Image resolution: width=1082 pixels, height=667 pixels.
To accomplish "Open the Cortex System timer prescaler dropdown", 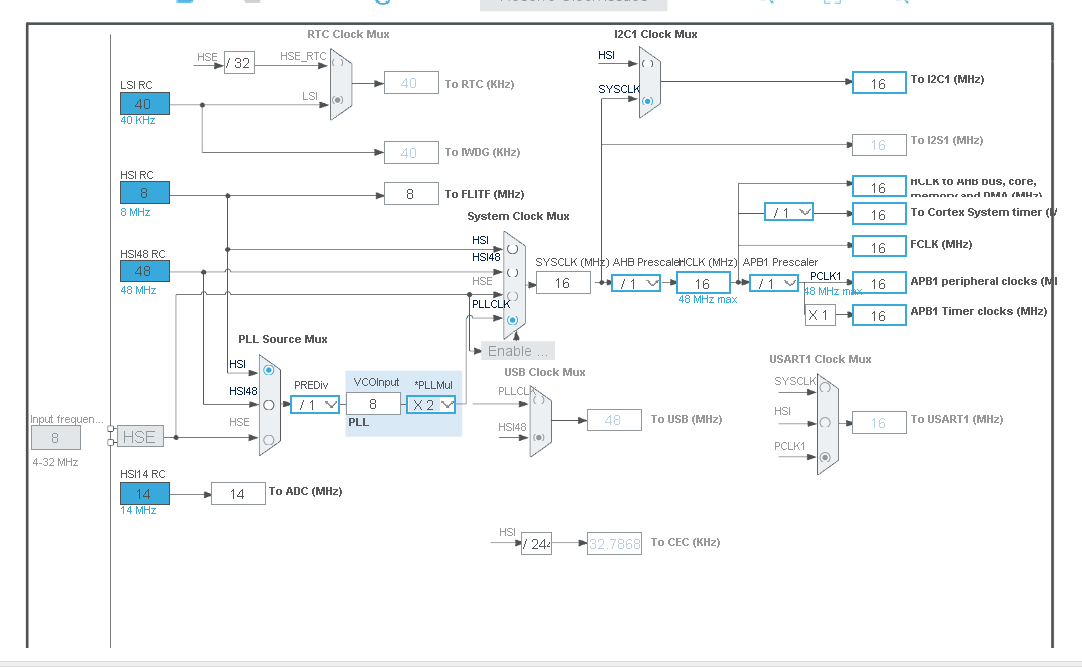I will pyautogui.click(x=787, y=212).
